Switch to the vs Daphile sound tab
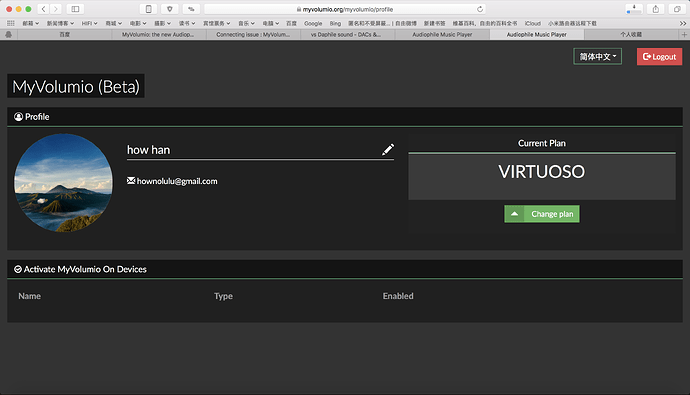The height and width of the screenshot is (395, 690). (x=347, y=34)
